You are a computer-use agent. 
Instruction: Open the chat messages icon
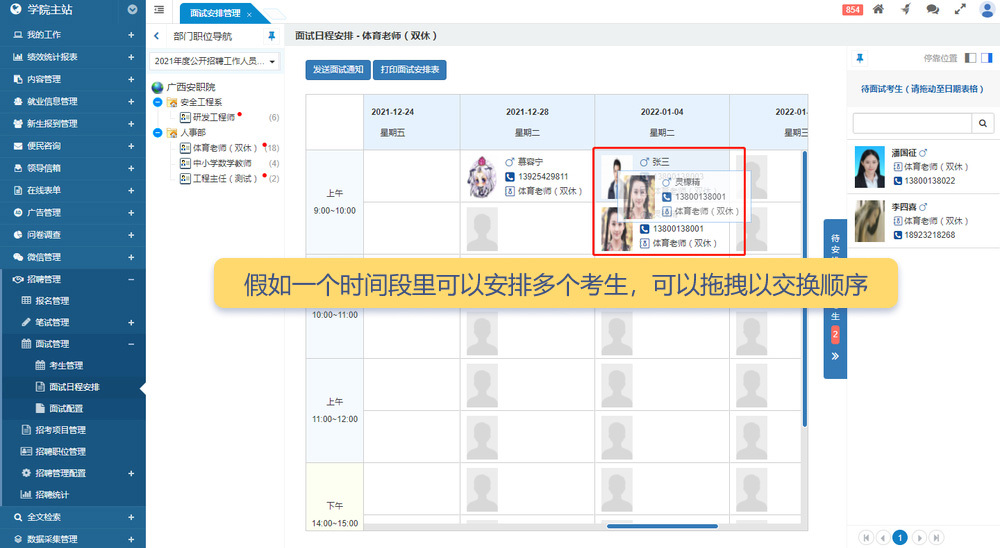[x=932, y=10]
